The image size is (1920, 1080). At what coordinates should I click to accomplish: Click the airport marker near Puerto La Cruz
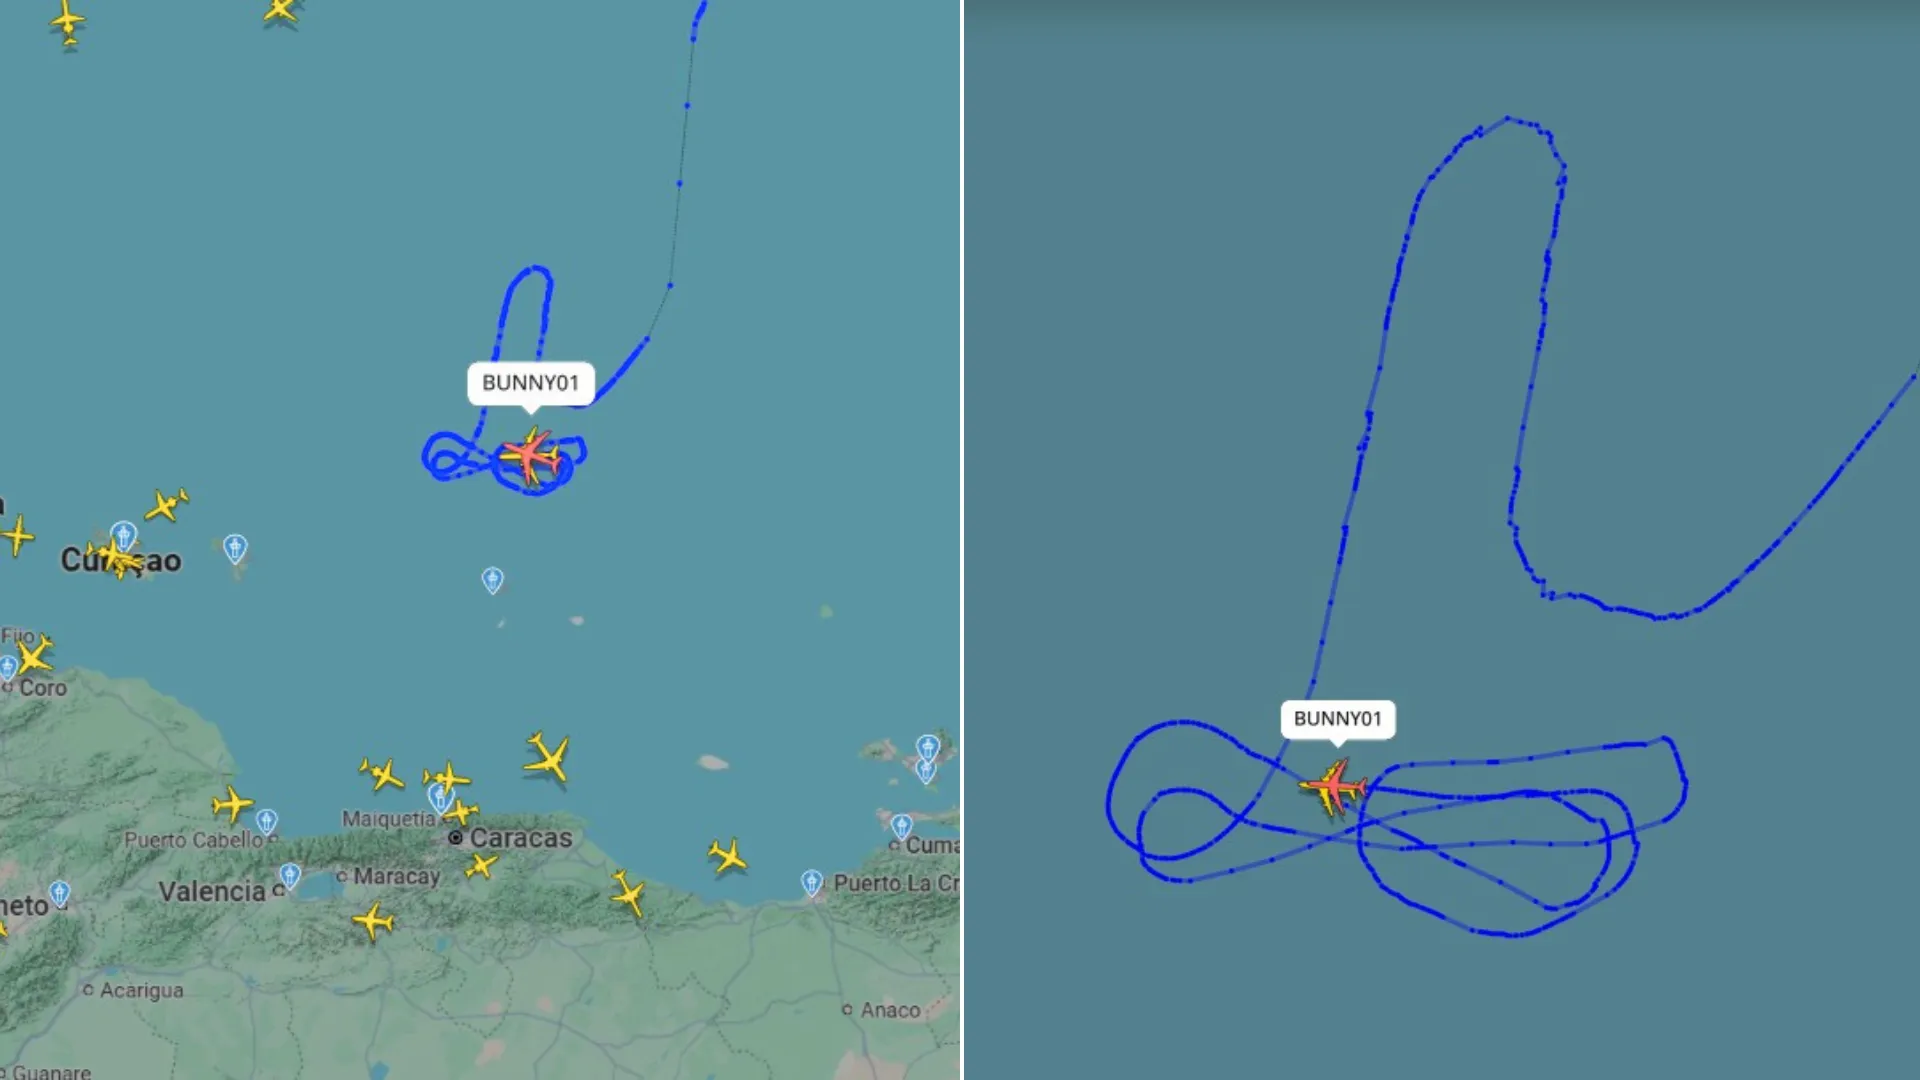click(812, 883)
